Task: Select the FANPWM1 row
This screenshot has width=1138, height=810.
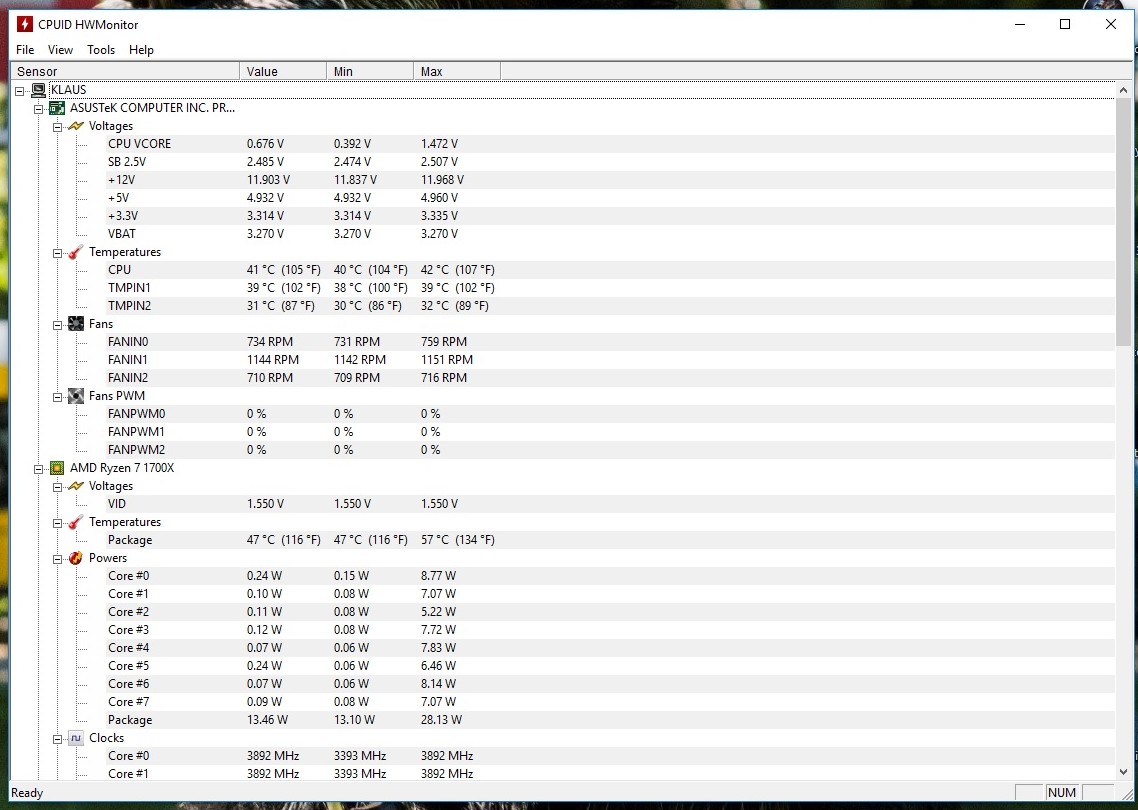Action: click(610, 432)
